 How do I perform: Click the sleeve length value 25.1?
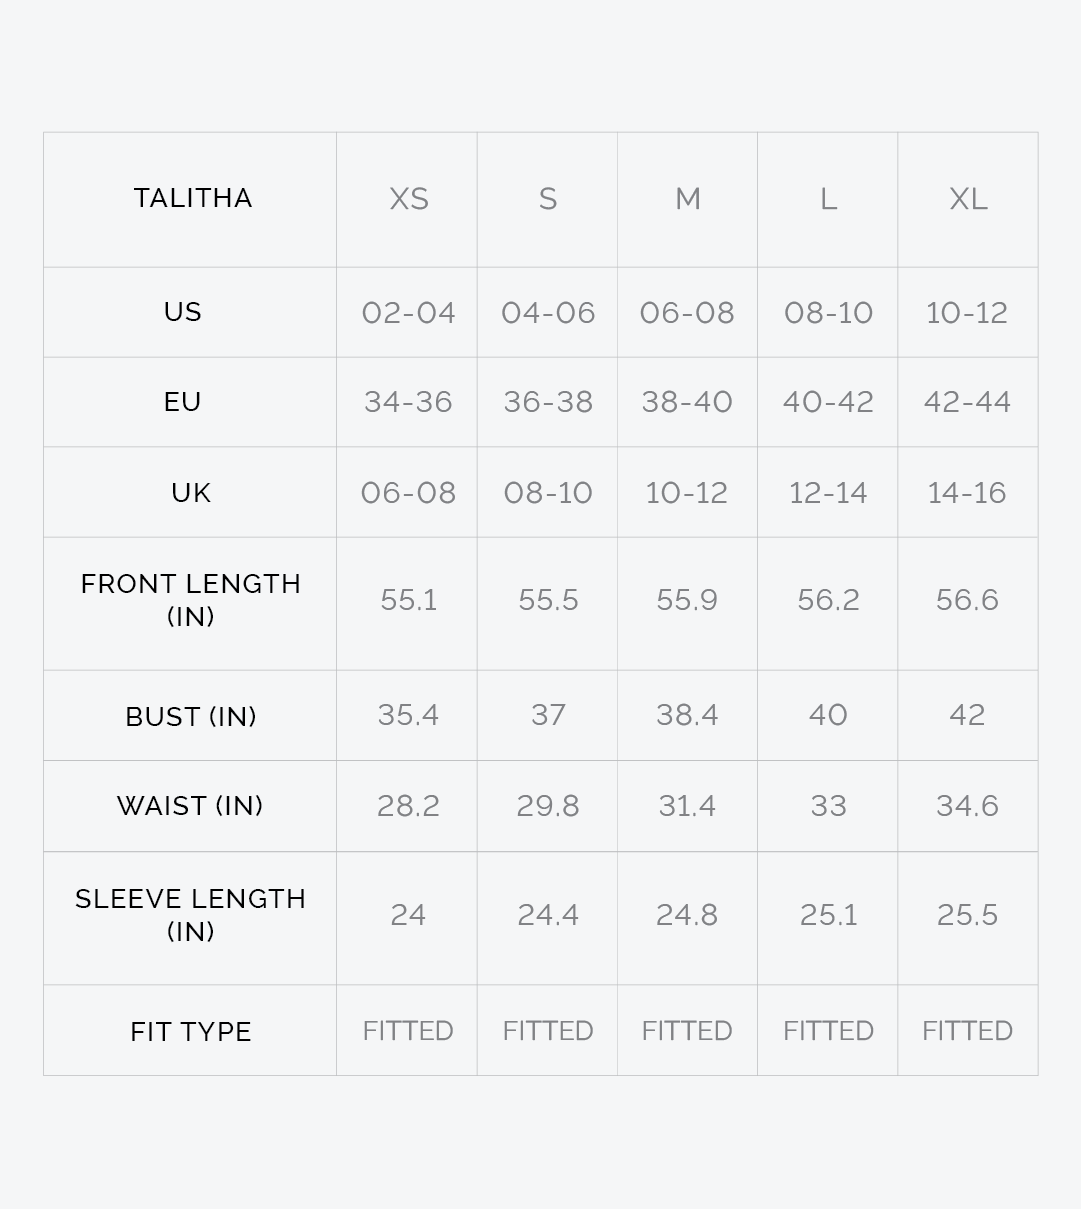pyautogui.click(x=828, y=915)
